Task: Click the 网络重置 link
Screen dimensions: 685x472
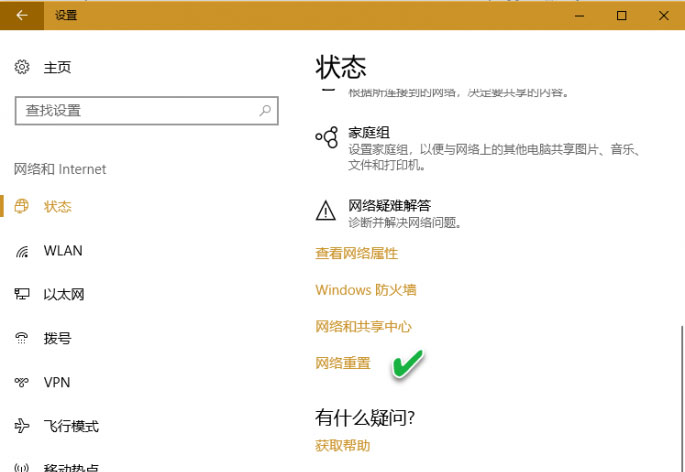Action: coord(343,363)
